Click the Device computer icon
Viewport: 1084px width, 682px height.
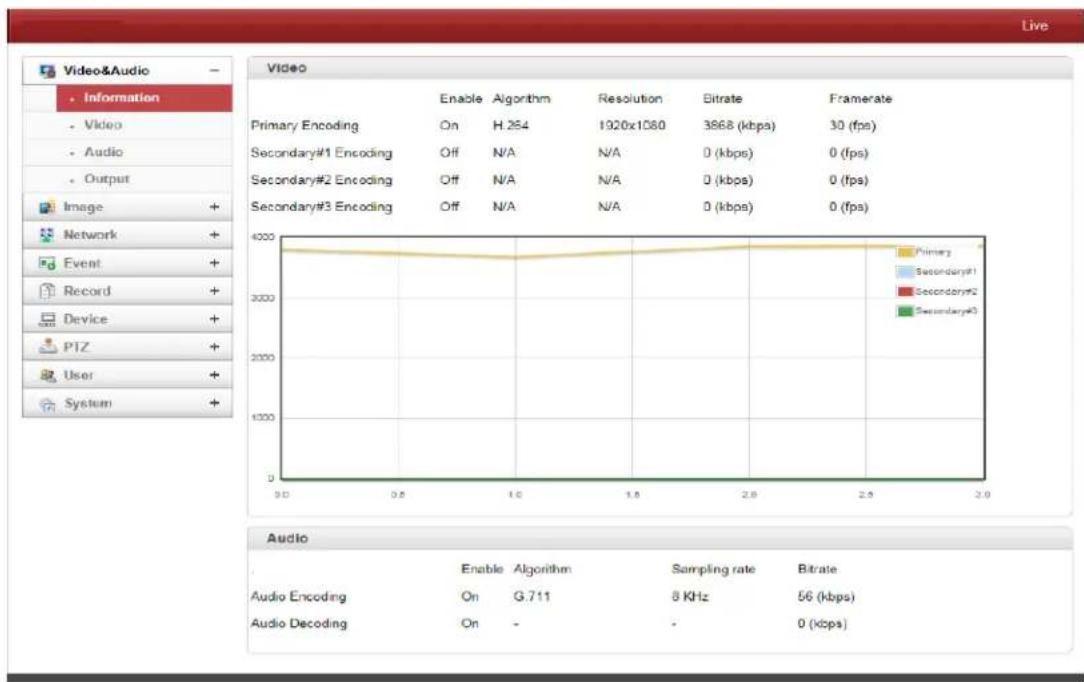[x=47, y=319]
